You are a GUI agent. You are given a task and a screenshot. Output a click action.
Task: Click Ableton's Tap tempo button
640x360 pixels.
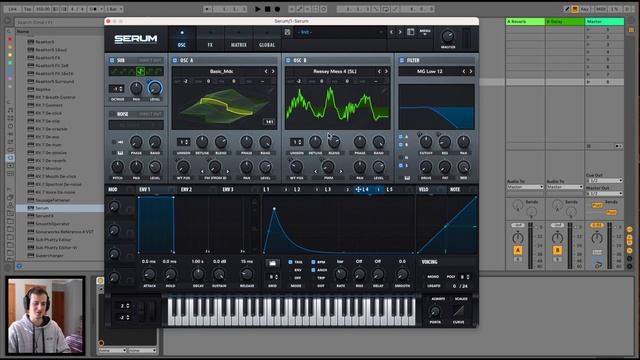click(x=27, y=9)
